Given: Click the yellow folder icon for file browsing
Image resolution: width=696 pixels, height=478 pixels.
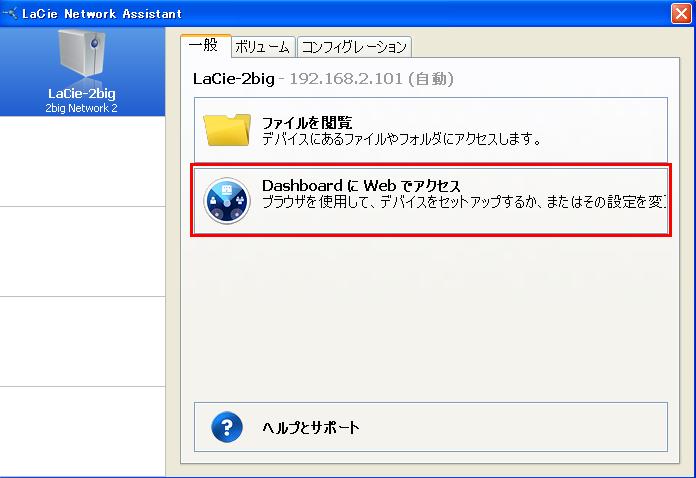Looking at the screenshot, I should 227,130.
